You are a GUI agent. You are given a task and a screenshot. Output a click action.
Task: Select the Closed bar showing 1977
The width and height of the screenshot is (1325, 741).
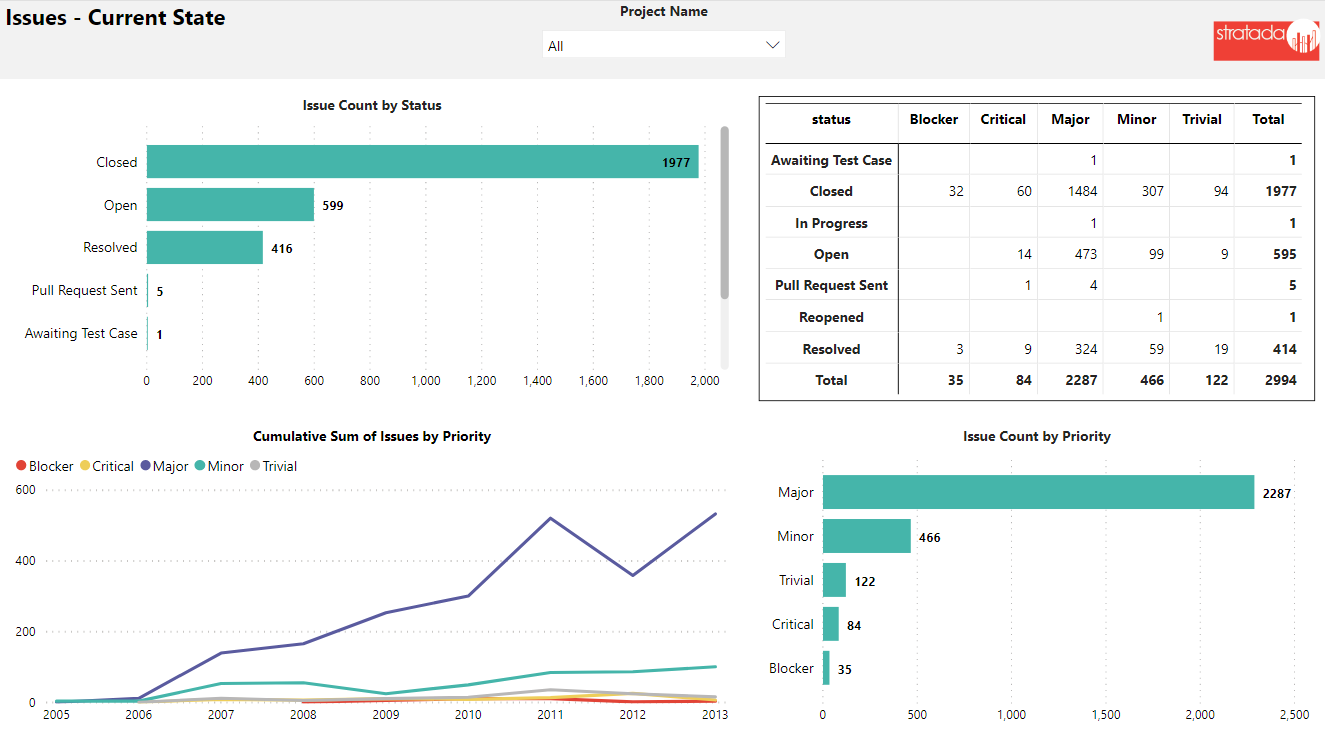422,162
